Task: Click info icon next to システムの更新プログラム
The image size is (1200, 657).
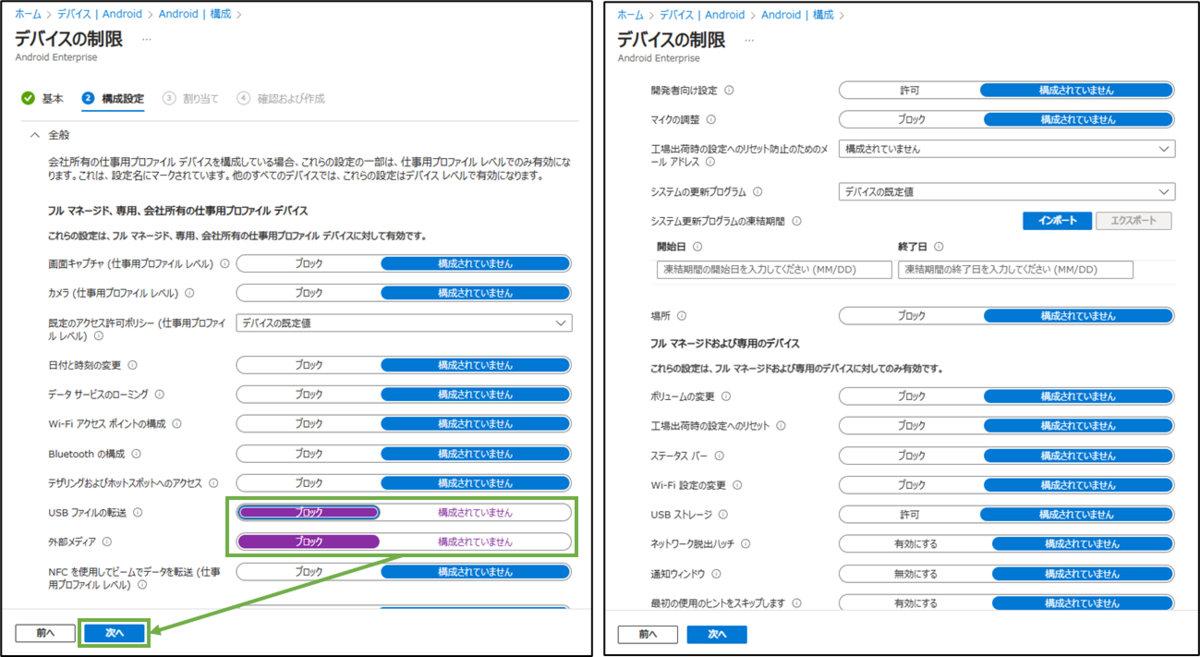Action: (757, 191)
